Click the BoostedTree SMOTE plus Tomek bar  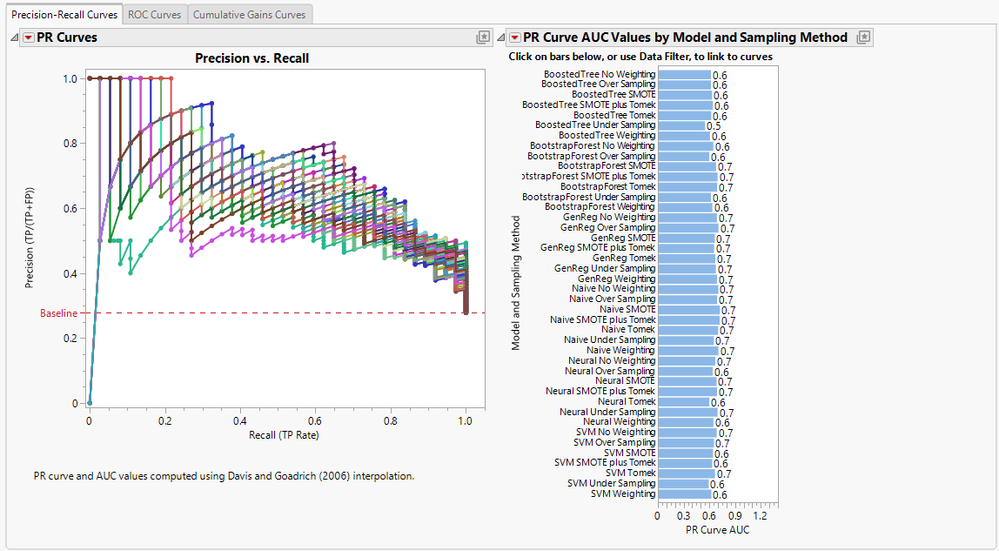[685, 104]
